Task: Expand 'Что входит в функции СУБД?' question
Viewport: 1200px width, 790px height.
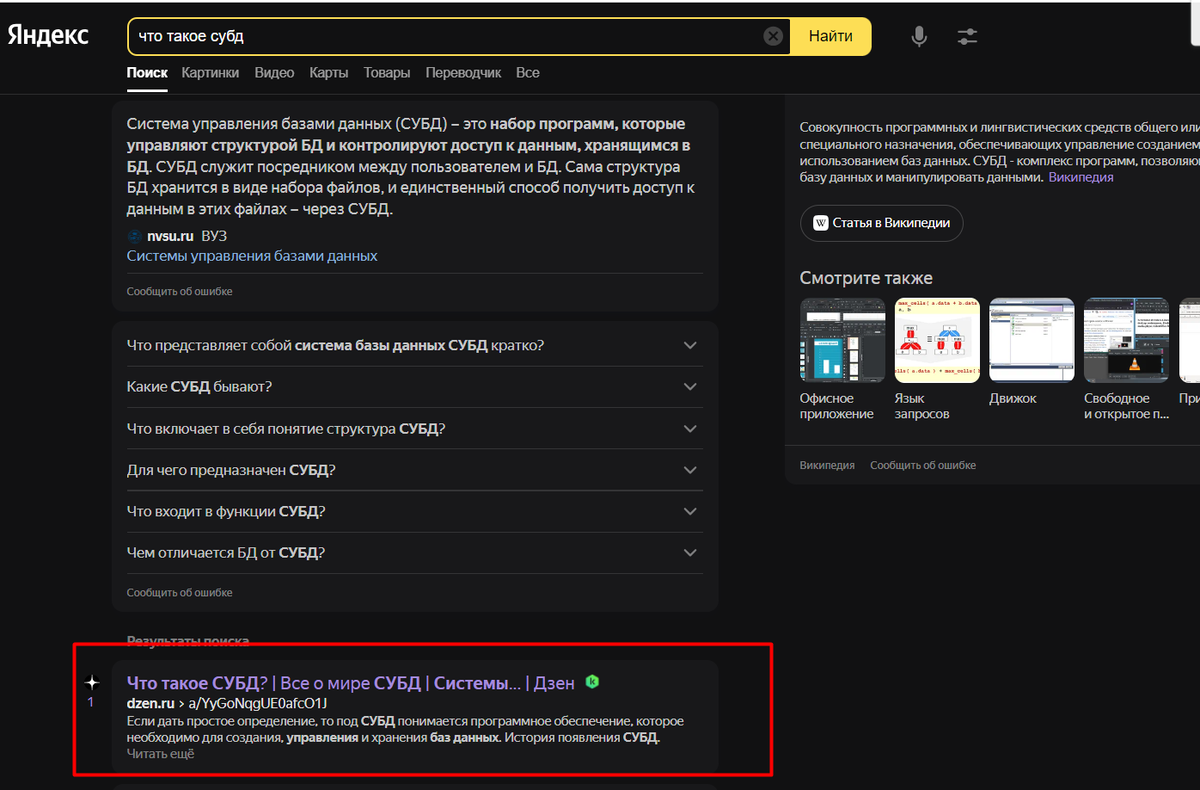Action: pos(414,511)
